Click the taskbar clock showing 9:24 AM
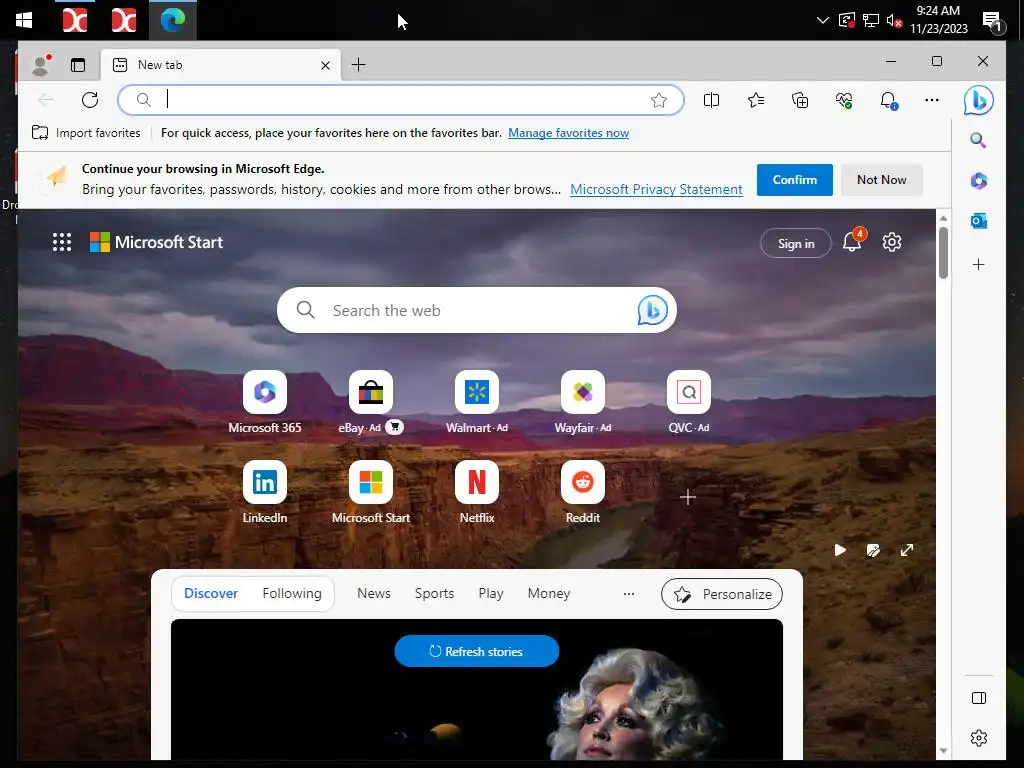Screen dimensions: 1024x768 click(x=938, y=20)
